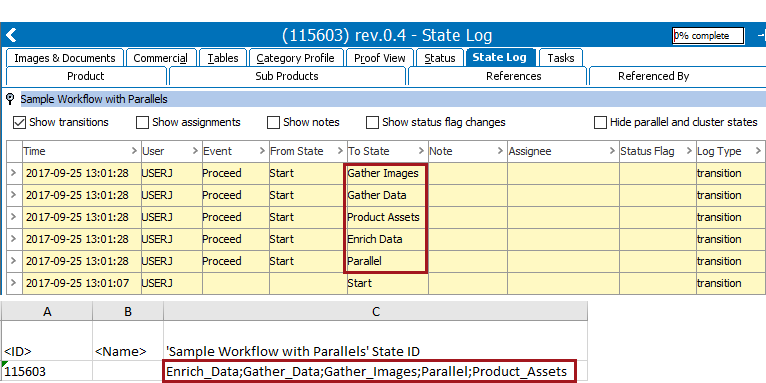
Task: Click the back arrow icon in title bar
Action: pyautogui.click(x=11, y=35)
